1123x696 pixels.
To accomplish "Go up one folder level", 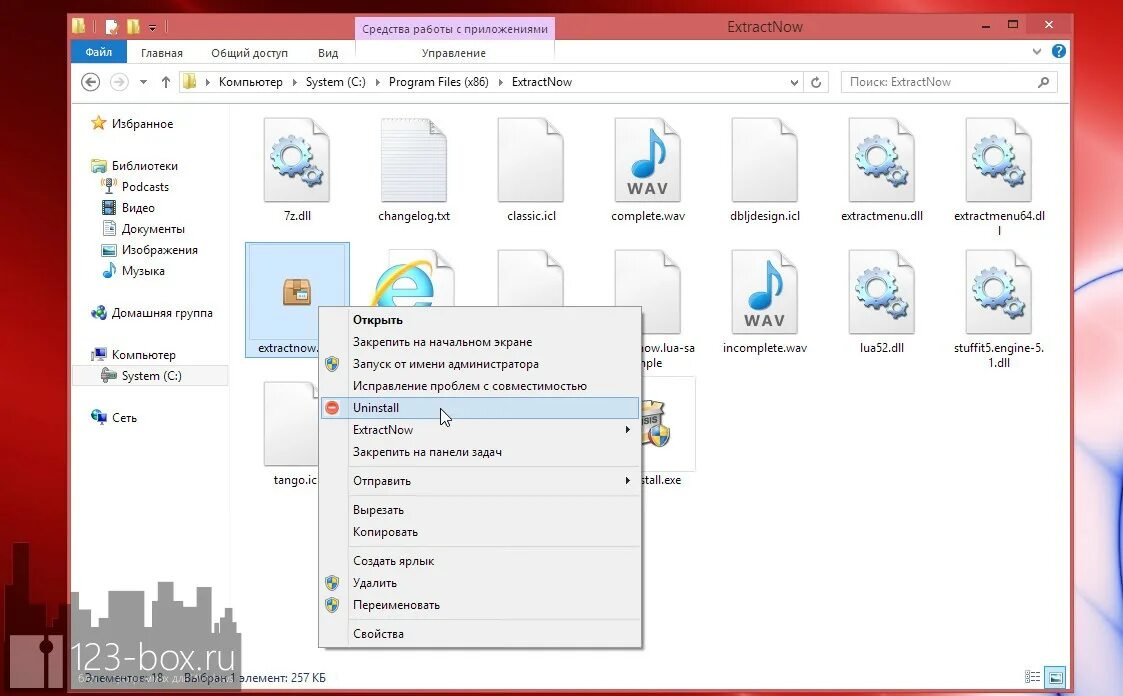I will click(x=165, y=82).
